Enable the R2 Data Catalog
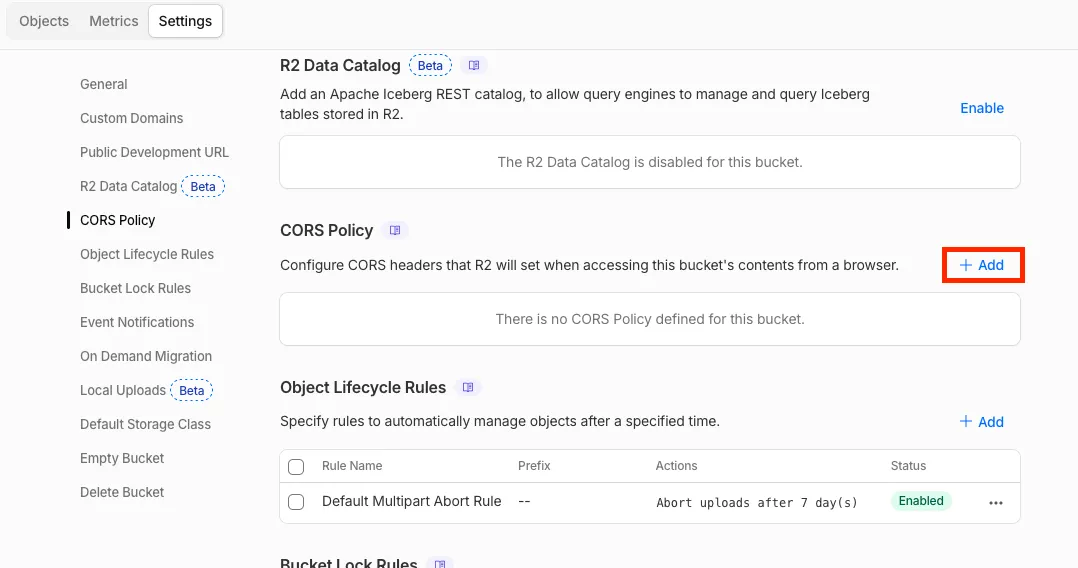The height and width of the screenshot is (568, 1078). point(982,108)
